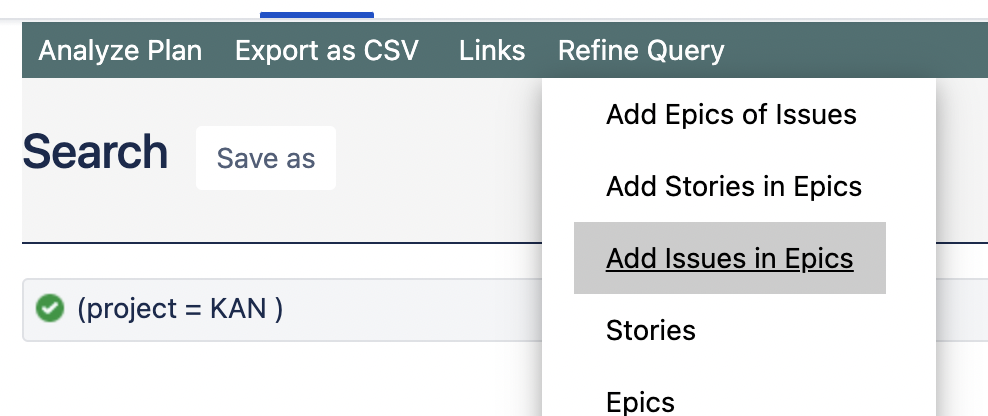
Task: Select Add Epics of Issues option
Action: 731,115
